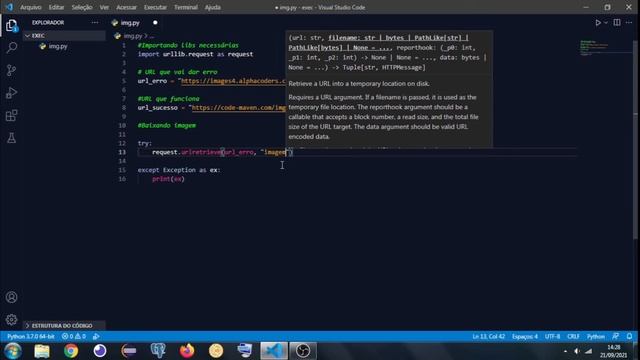Place cursor on line 16 print(ex)

point(168,179)
